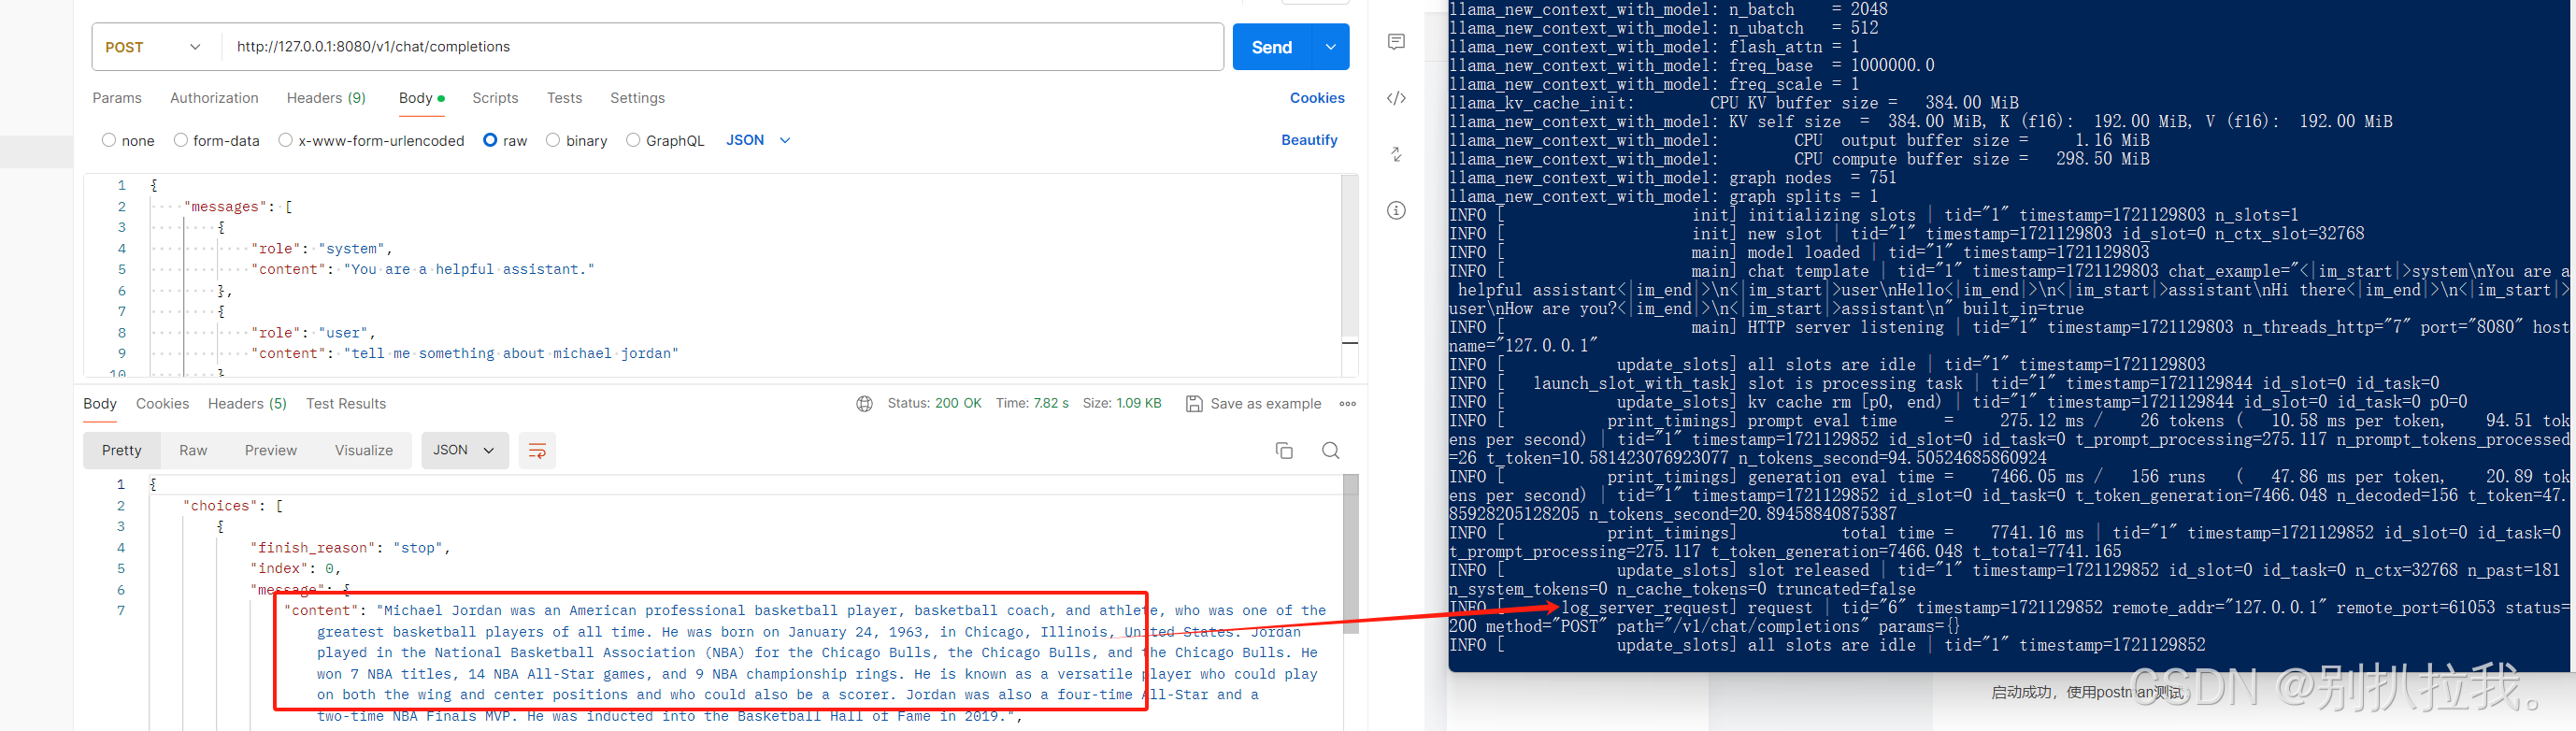Image resolution: width=2576 pixels, height=731 pixels.
Task: Click the "messages" line in request body
Action: tap(238, 207)
